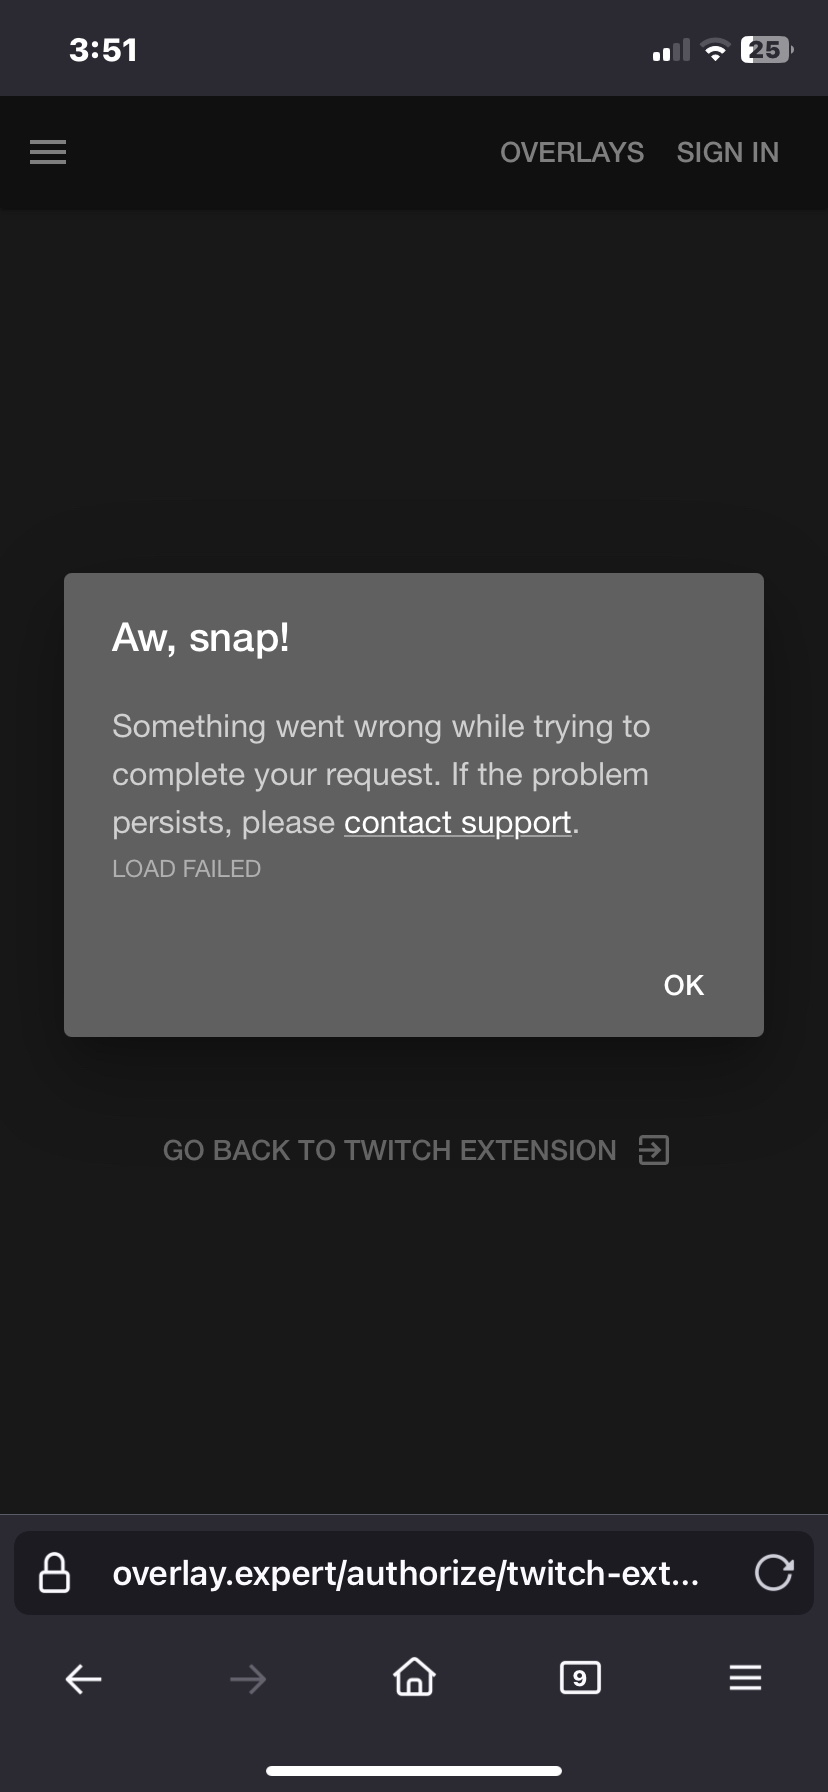Open the tabs switcher showing 9 tabs
This screenshot has height=1792, width=828.
click(580, 1677)
